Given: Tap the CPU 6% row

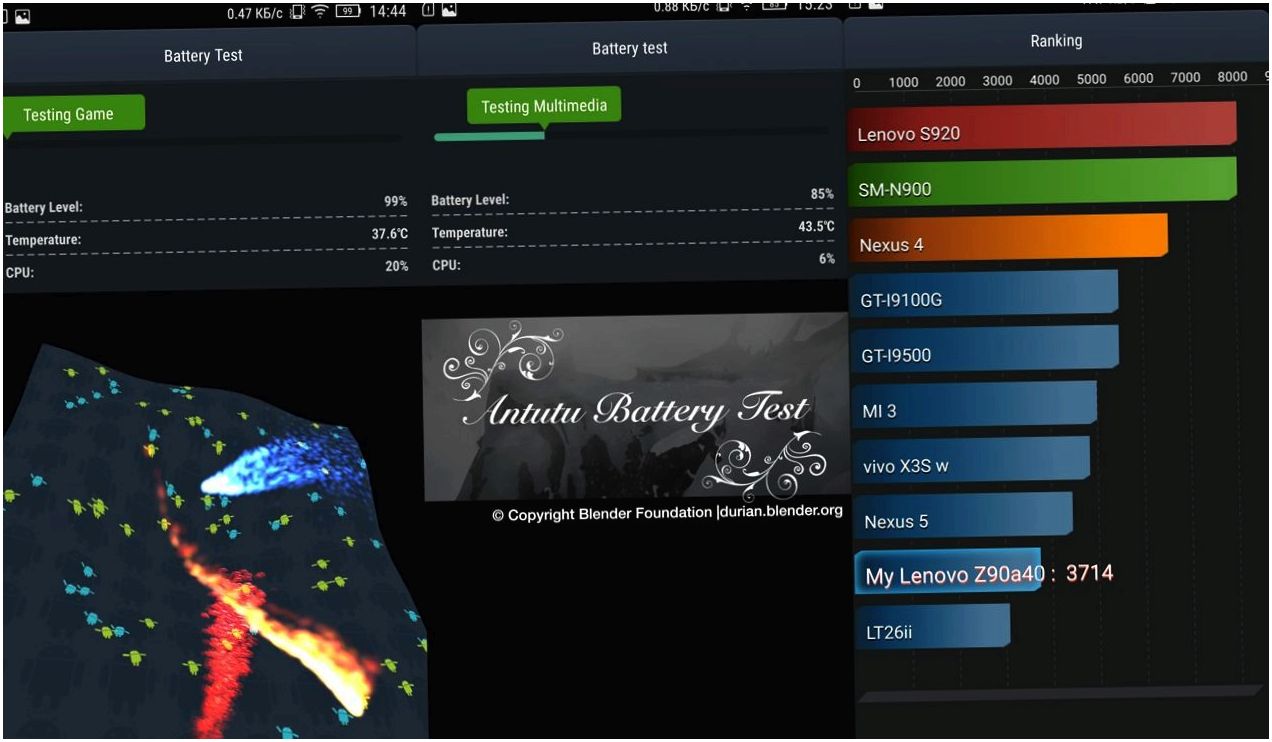Looking at the screenshot, I should tap(632, 262).
